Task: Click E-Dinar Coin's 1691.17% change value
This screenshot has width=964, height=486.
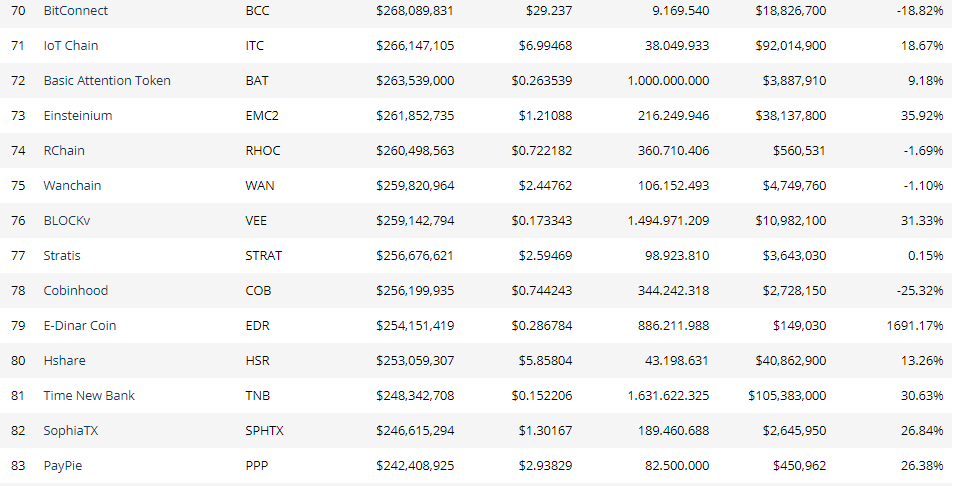Action: 914,326
